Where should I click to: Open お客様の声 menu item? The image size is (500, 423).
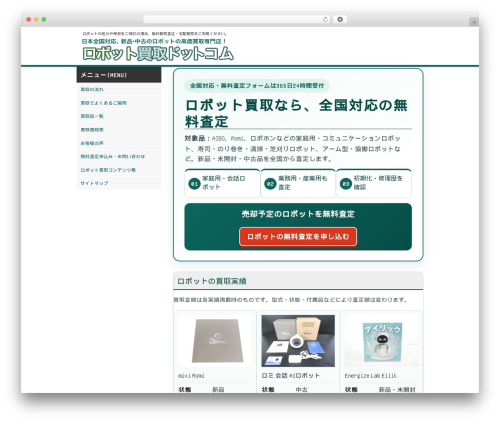click(119, 143)
